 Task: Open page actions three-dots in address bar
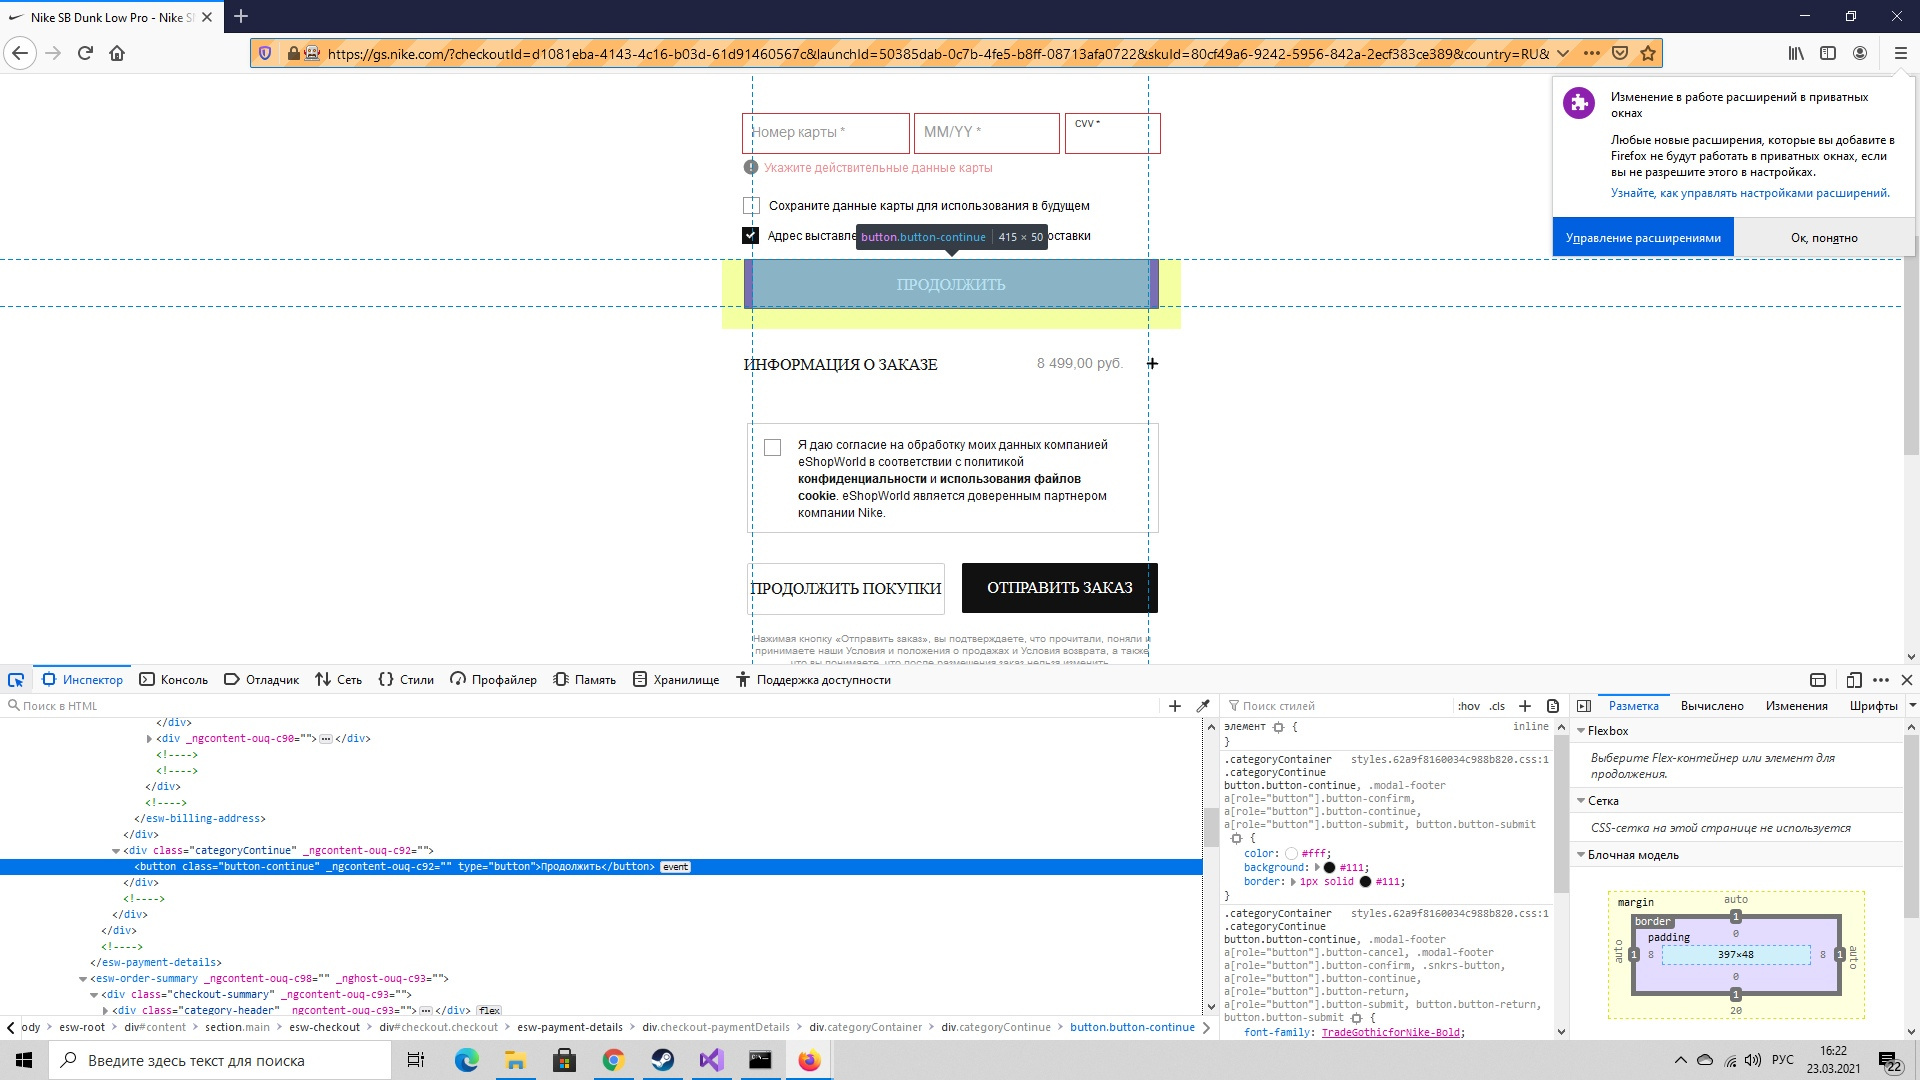tap(1592, 53)
